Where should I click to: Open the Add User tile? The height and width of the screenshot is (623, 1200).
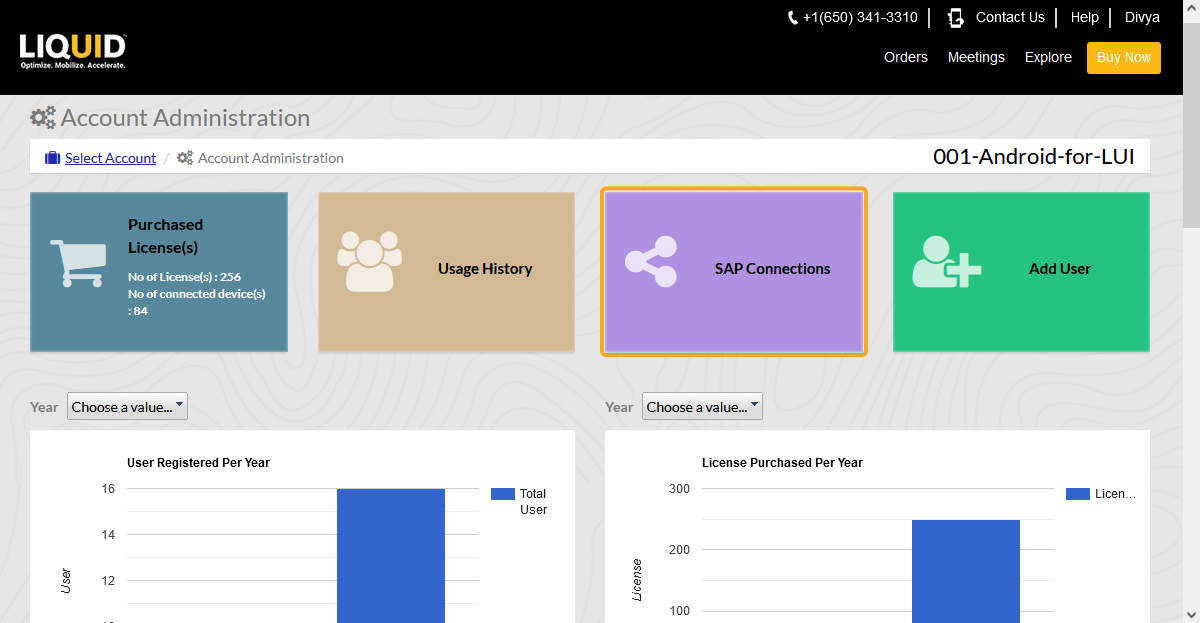pyautogui.click(x=1021, y=272)
